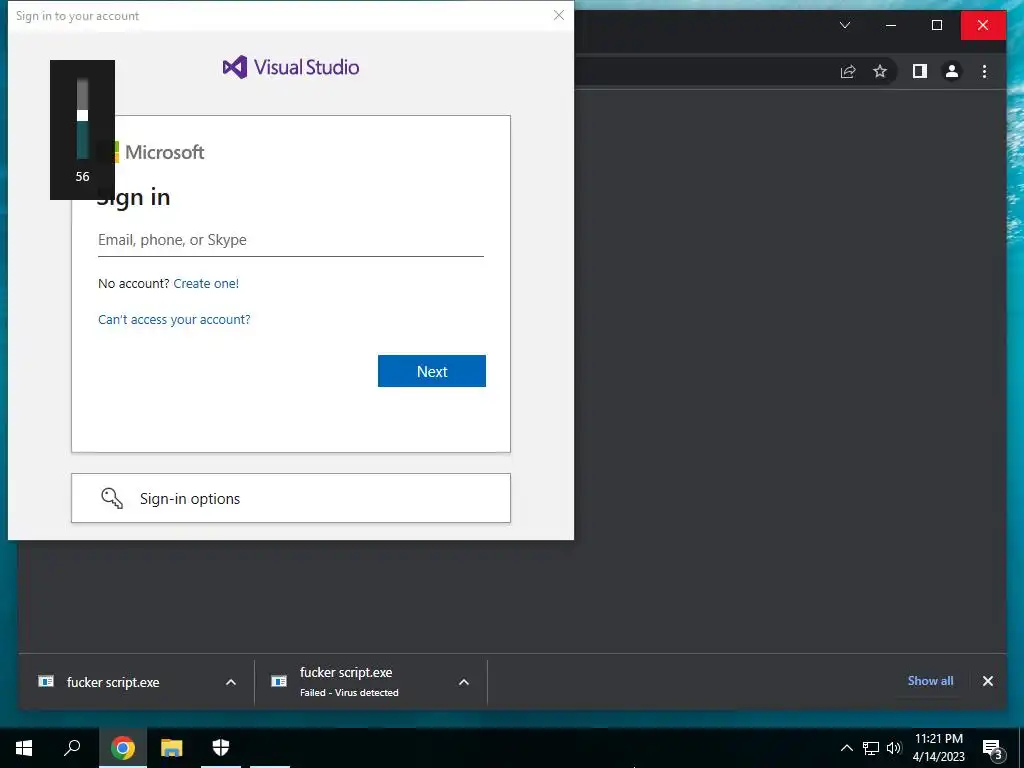Open Sign-in options
The image size is (1024, 768).
click(291, 498)
